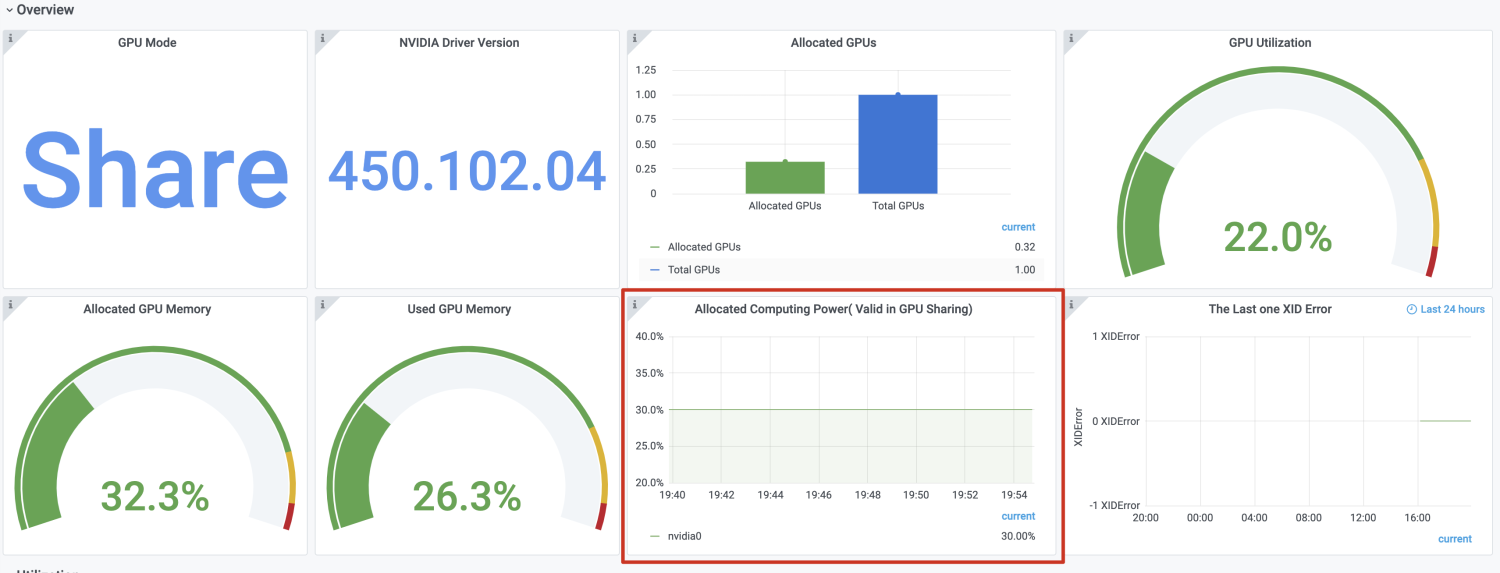
Task: Open info icon on Allocated GPUs panel
Action: pyautogui.click(x=634, y=38)
